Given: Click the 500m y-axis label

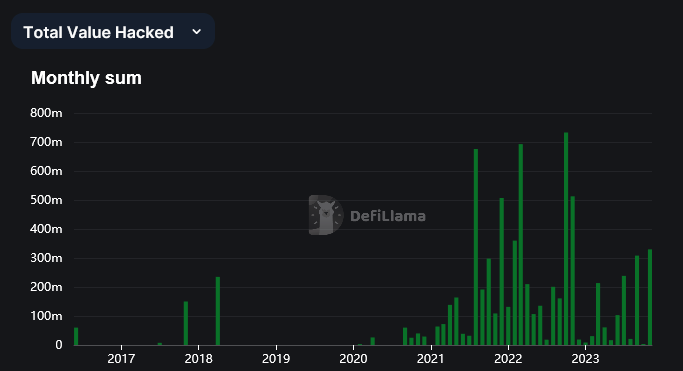Looking at the screenshot, I should [46, 200].
